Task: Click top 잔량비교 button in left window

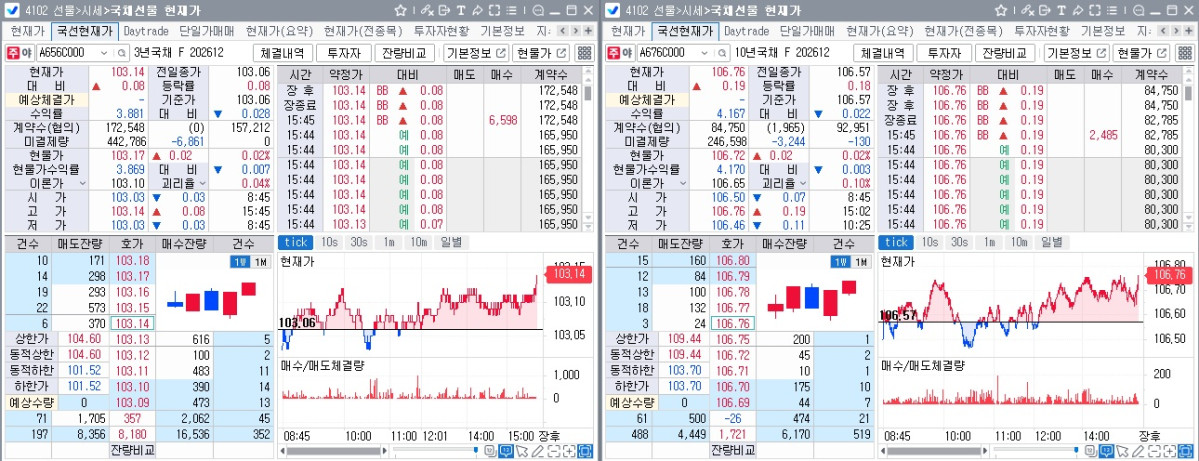Action: point(405,53)
